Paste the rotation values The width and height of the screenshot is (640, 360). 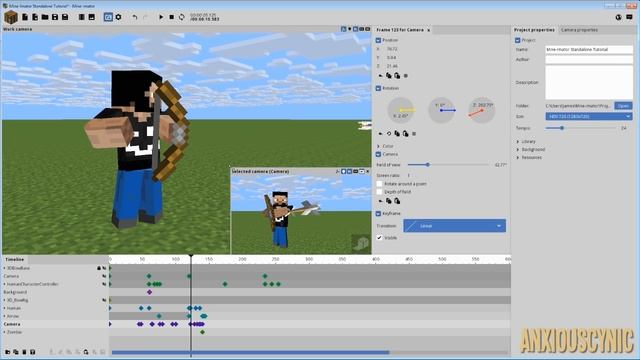pos(405,133)
